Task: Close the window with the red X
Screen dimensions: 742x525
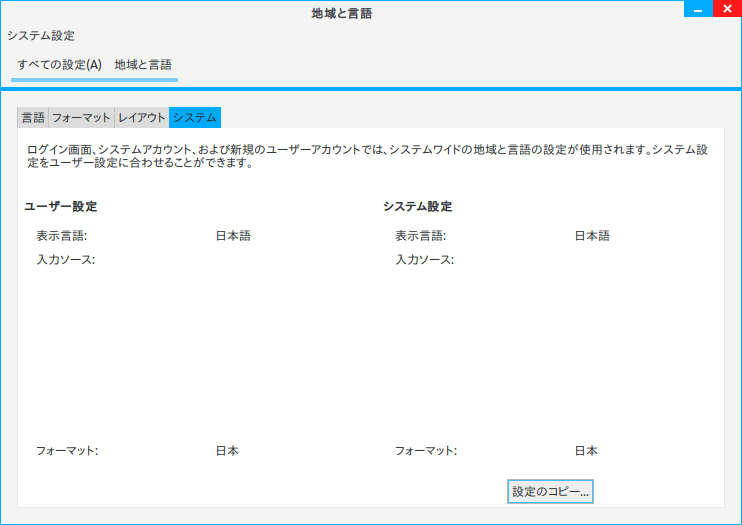Action: pyautogui.click(x=727, y=8)
